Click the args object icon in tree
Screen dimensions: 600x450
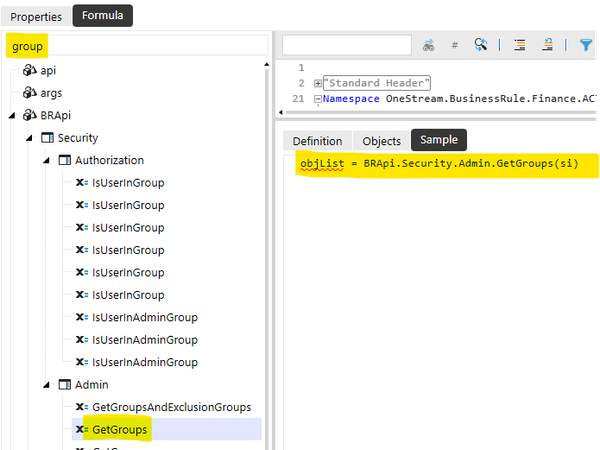pyautogui.click(x=29, y=92)
